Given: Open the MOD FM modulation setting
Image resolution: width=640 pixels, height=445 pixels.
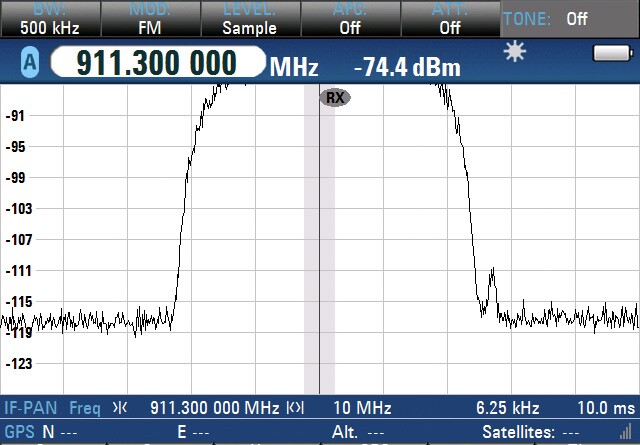Looking at the screenshot, I should [150, 19].
